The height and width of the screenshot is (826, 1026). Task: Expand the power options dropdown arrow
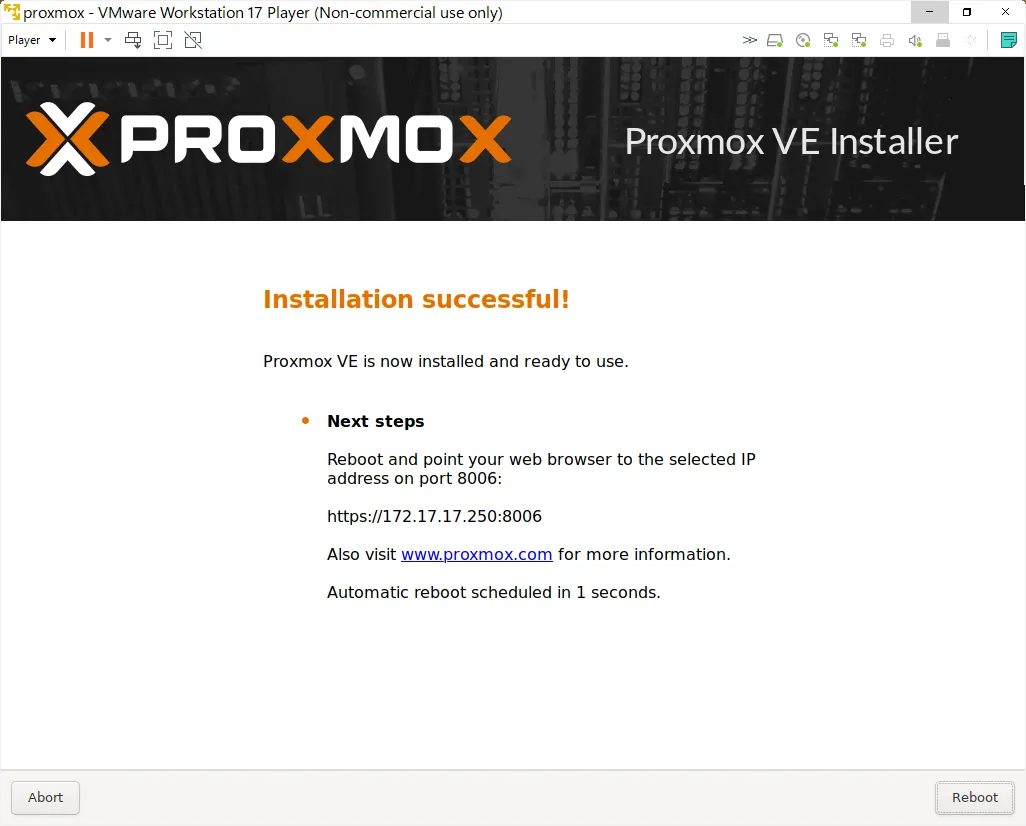click(108, 40)
